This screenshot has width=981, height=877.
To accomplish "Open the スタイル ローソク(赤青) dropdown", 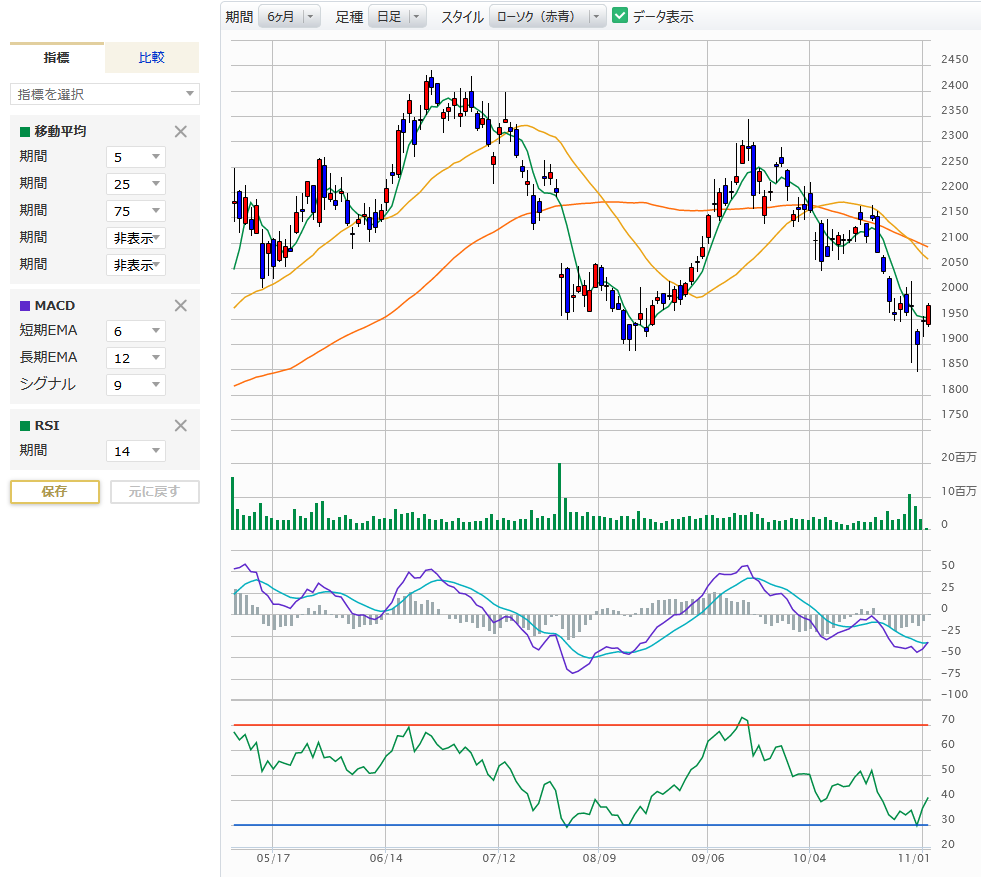I will pyautogui.click(x=547, y=16).
